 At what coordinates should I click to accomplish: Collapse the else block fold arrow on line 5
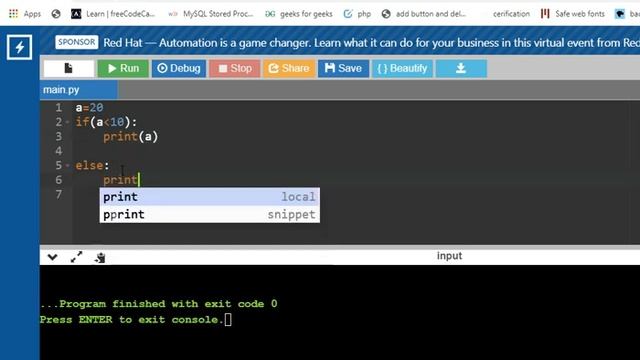(x=68, y=165)
